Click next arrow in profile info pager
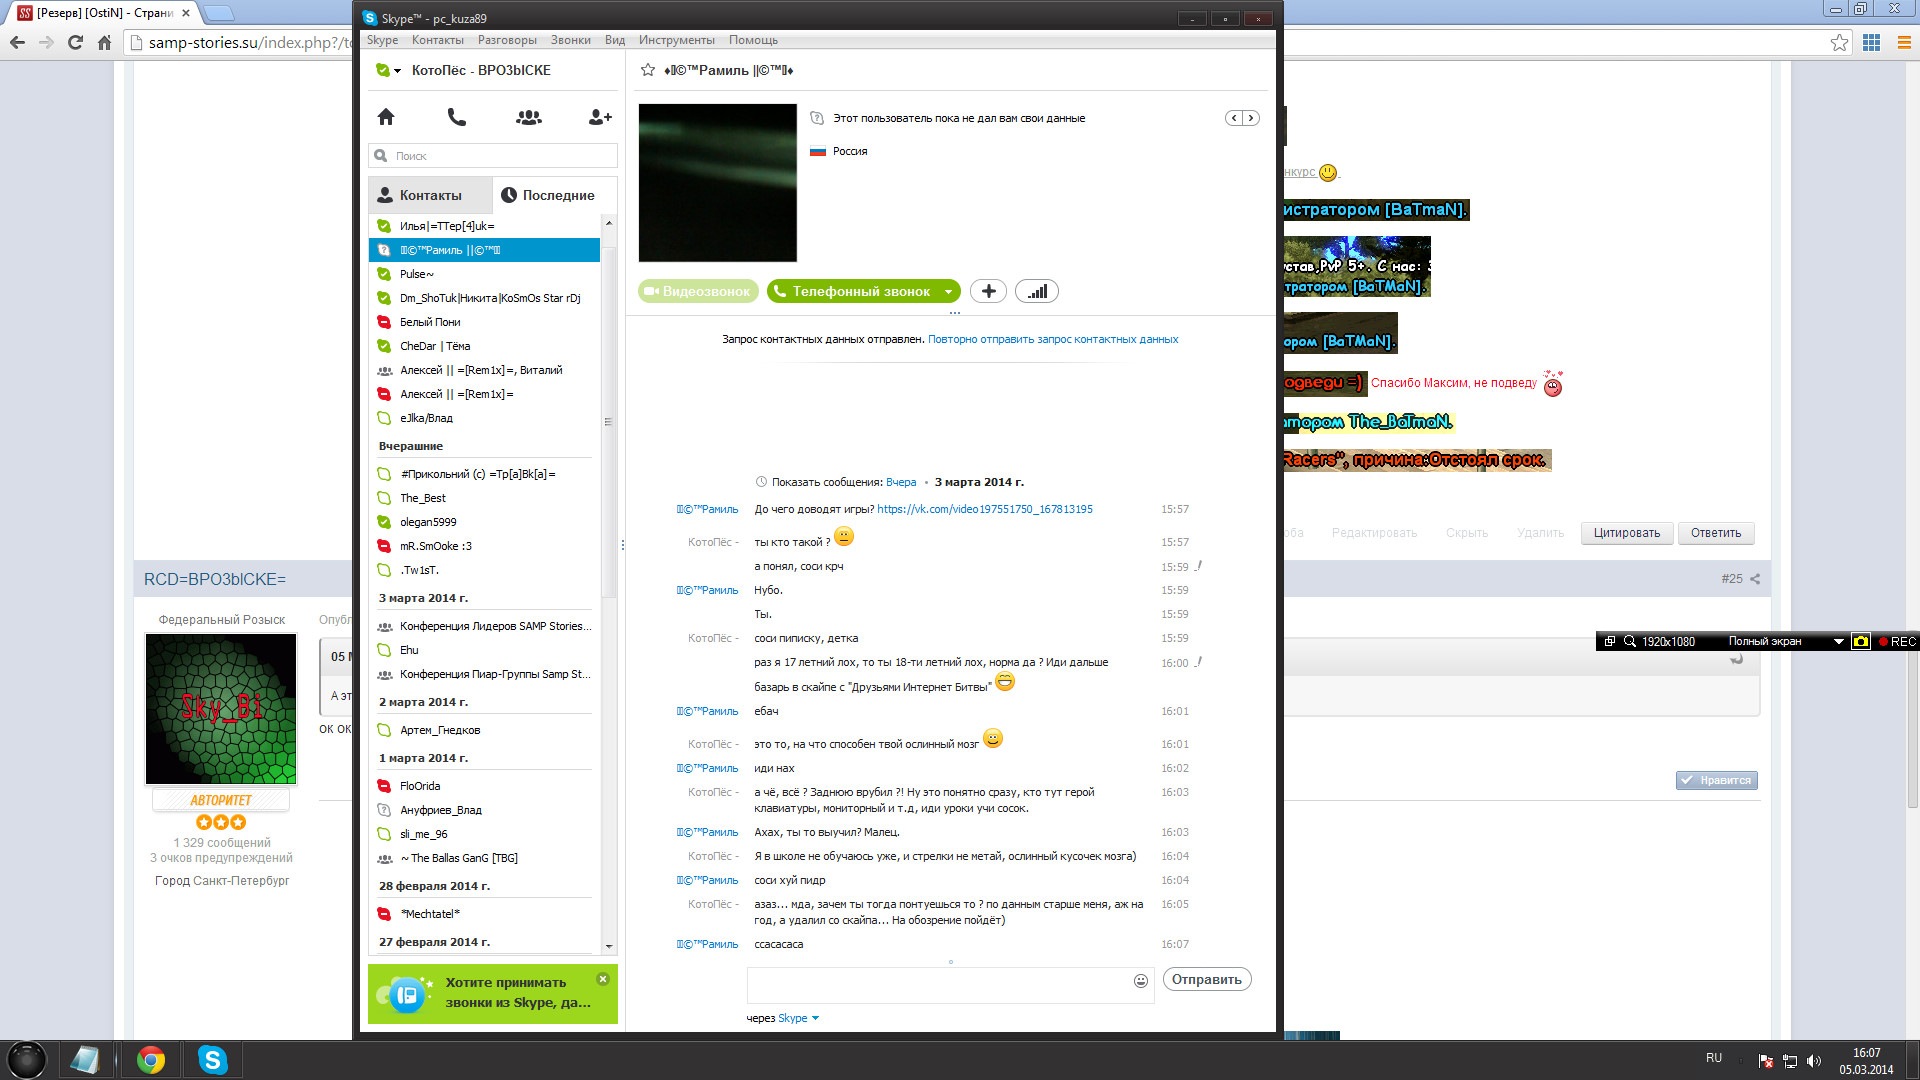Viewport: 1920px width, 1080px height. coord(1250,118)
